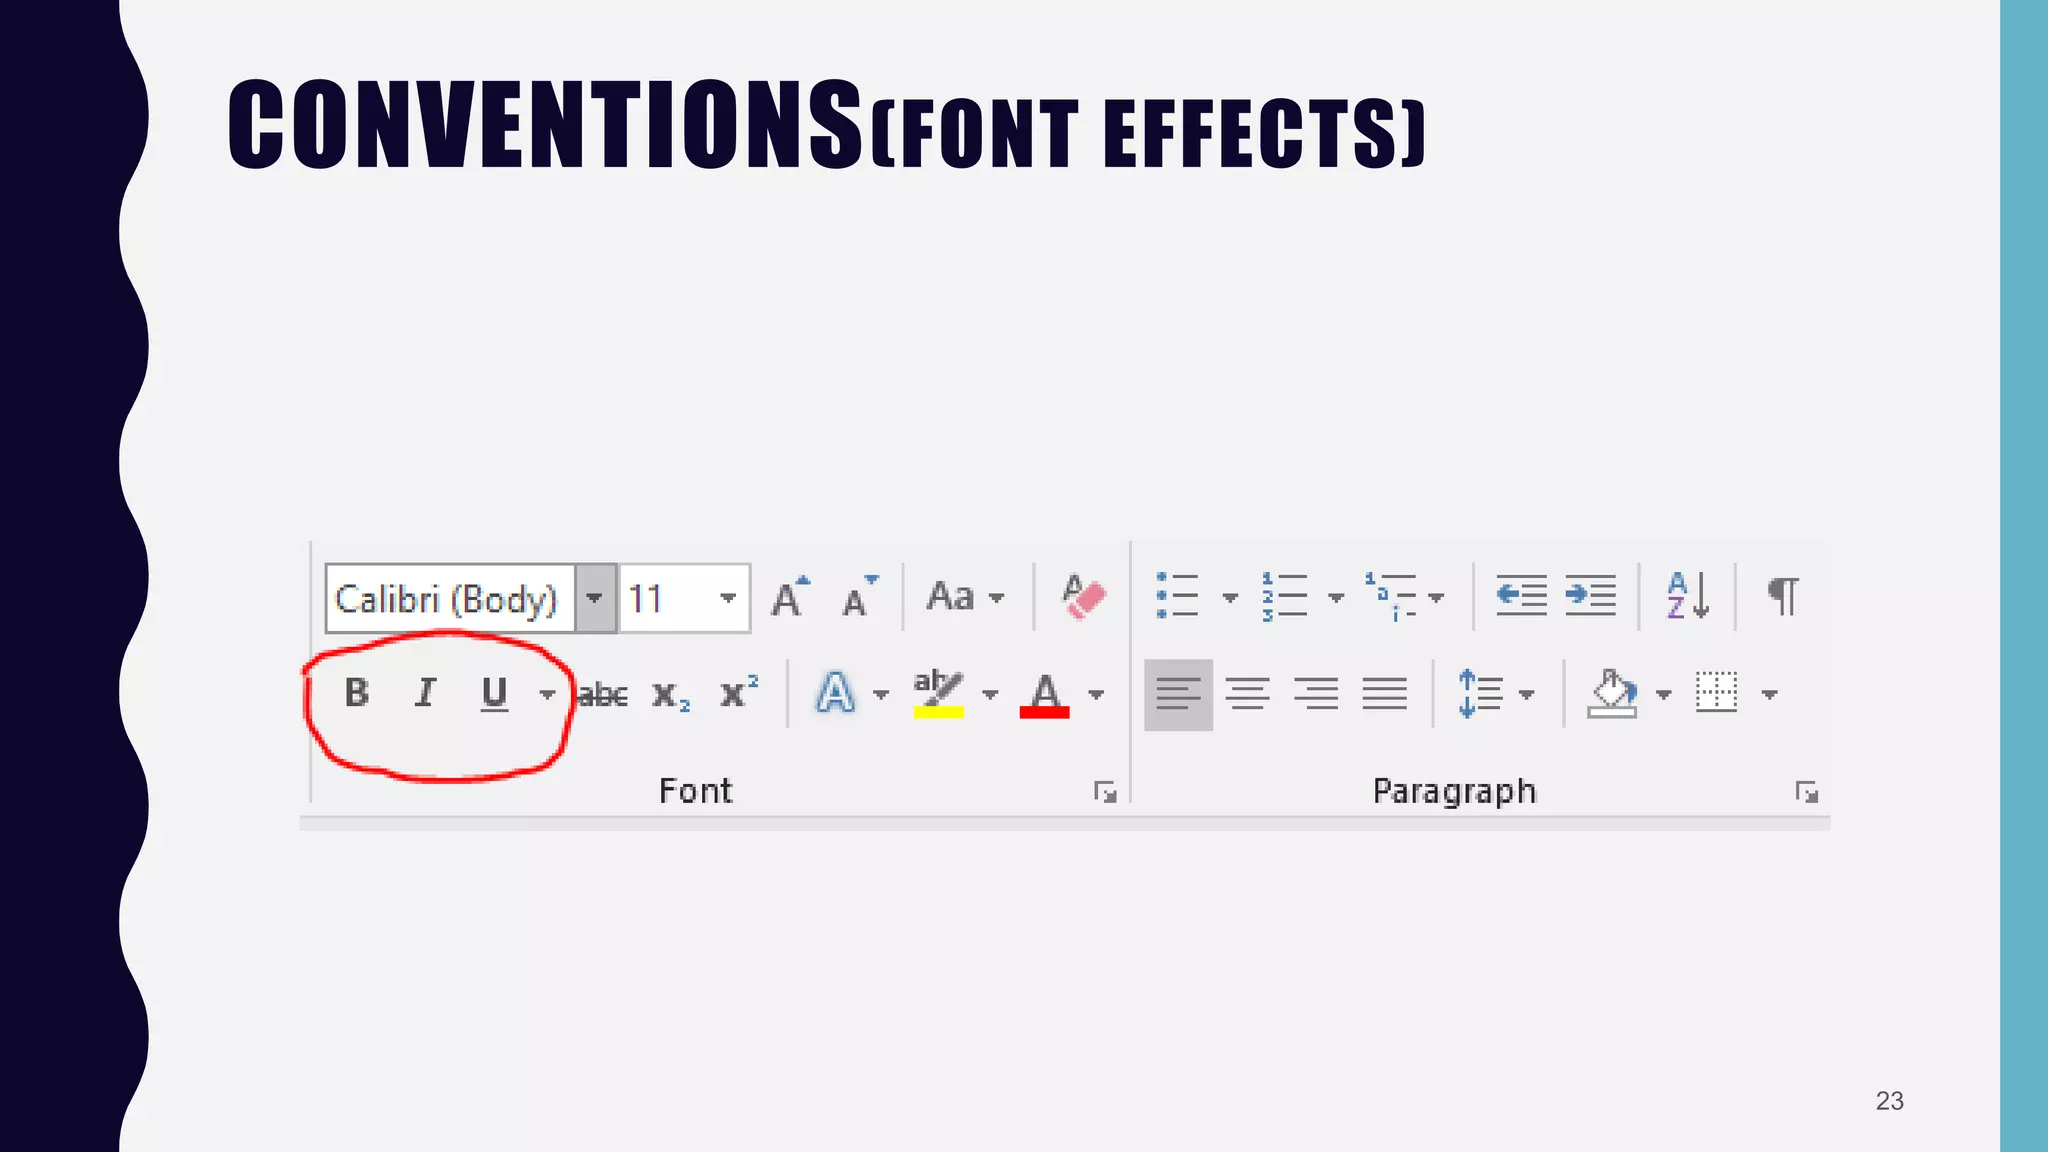Toggle Subscript formatting
This screenshot has height=1152, width=2048.
(x=671, y=695)
